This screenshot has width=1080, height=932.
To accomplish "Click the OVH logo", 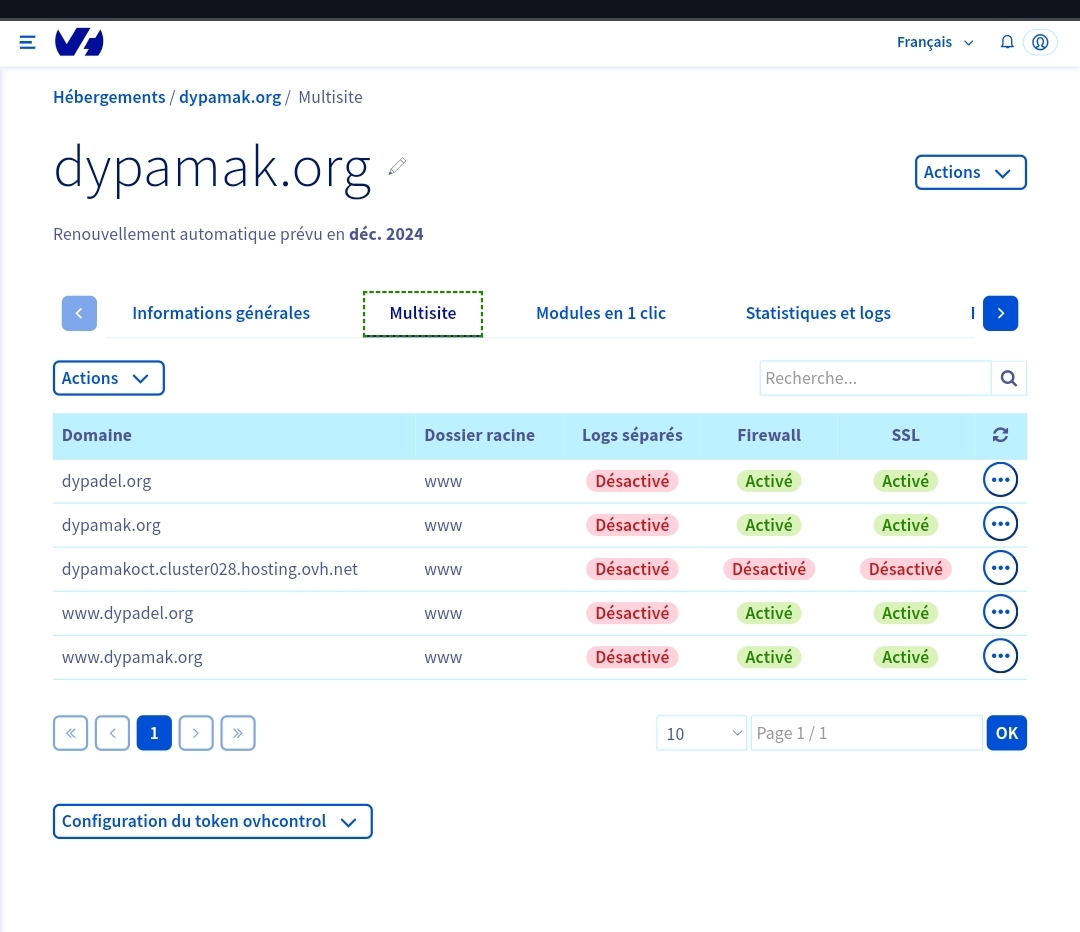I will tap(79, 42).
